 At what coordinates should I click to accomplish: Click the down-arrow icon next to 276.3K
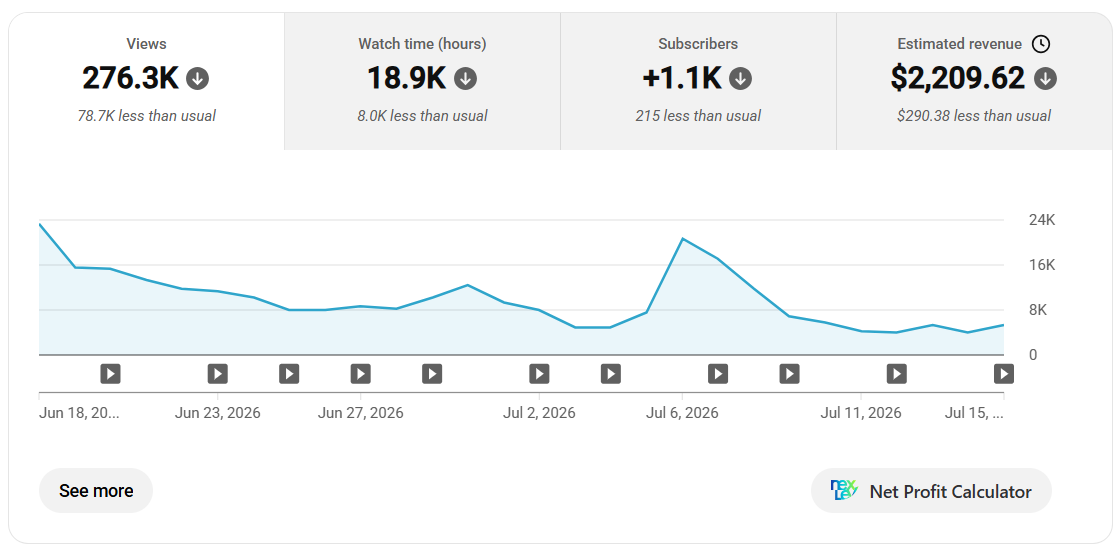[x=197, y=78]
